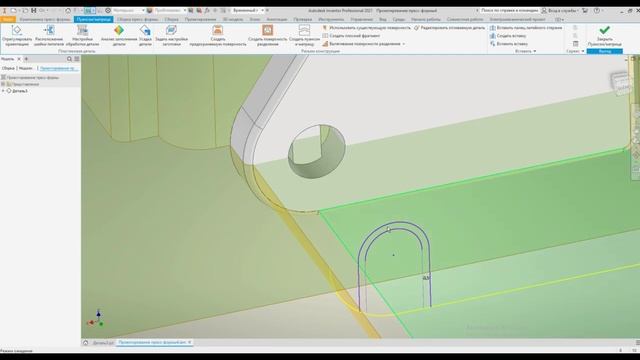Switch to Начало работы ribbon tab

(426, 19)
